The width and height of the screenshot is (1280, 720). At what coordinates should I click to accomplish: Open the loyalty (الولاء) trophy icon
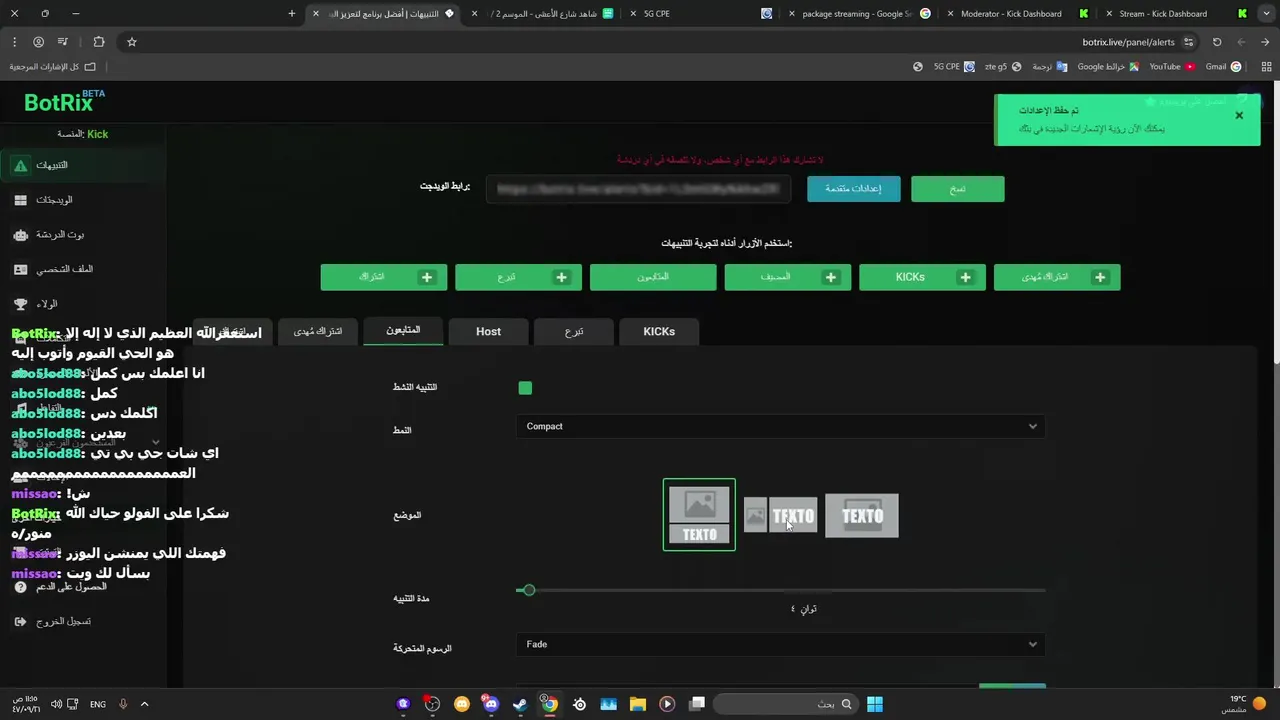tap(20, 304)
